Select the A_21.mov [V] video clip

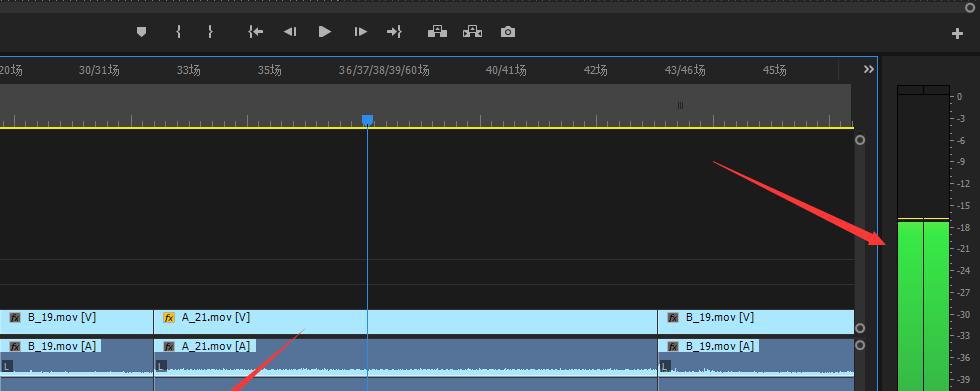[405, 322]
